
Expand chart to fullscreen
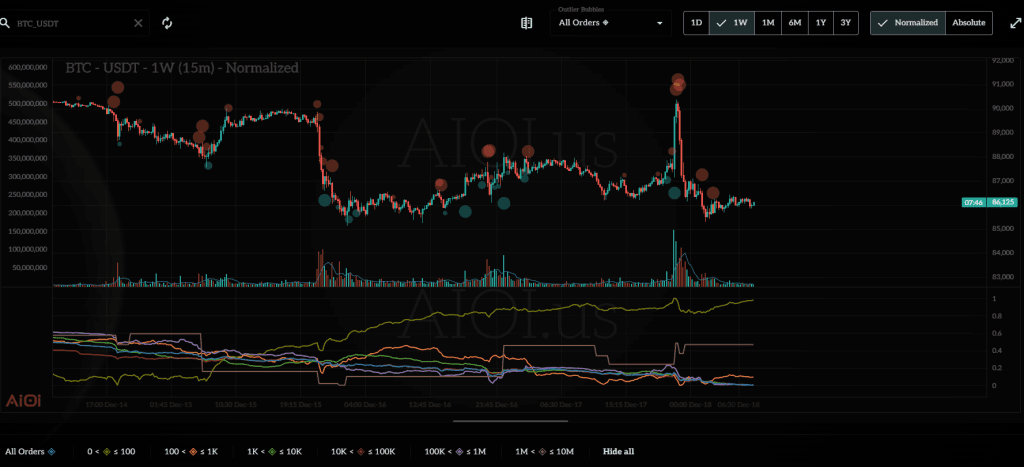(x=1014, y=22)
